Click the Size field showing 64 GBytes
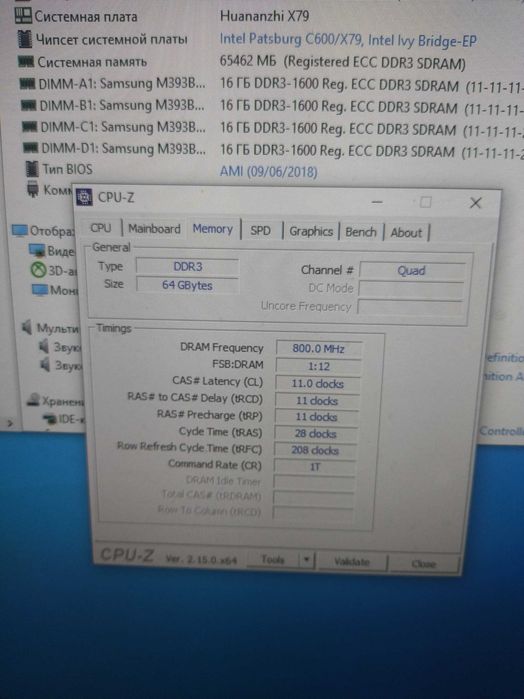 click(x=187, y=285)
